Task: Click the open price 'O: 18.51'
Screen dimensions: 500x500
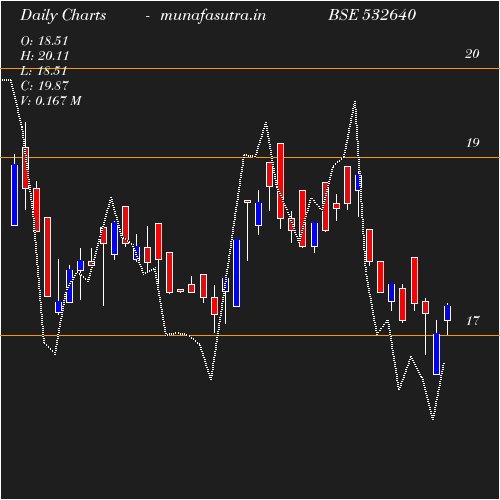Action: tap(44, 41)
